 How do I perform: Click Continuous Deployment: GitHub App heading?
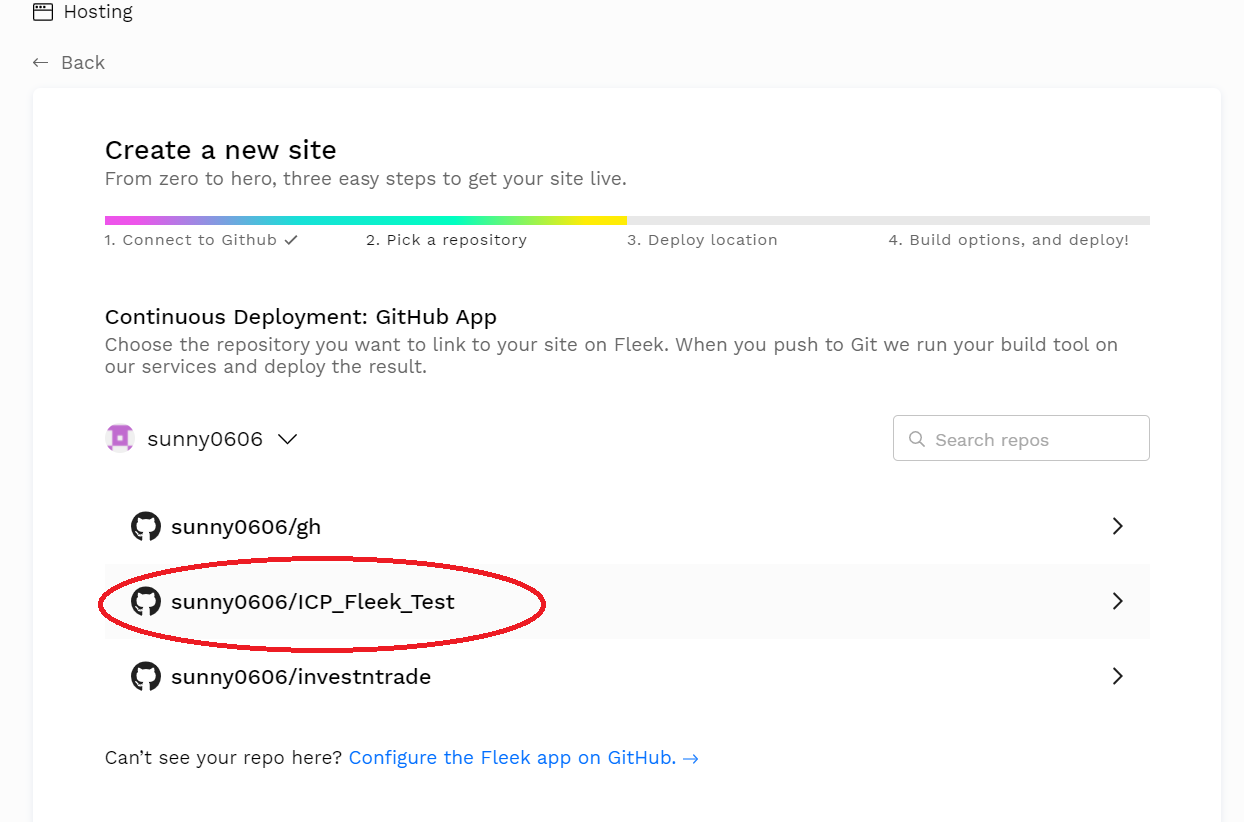click(301, 317)
